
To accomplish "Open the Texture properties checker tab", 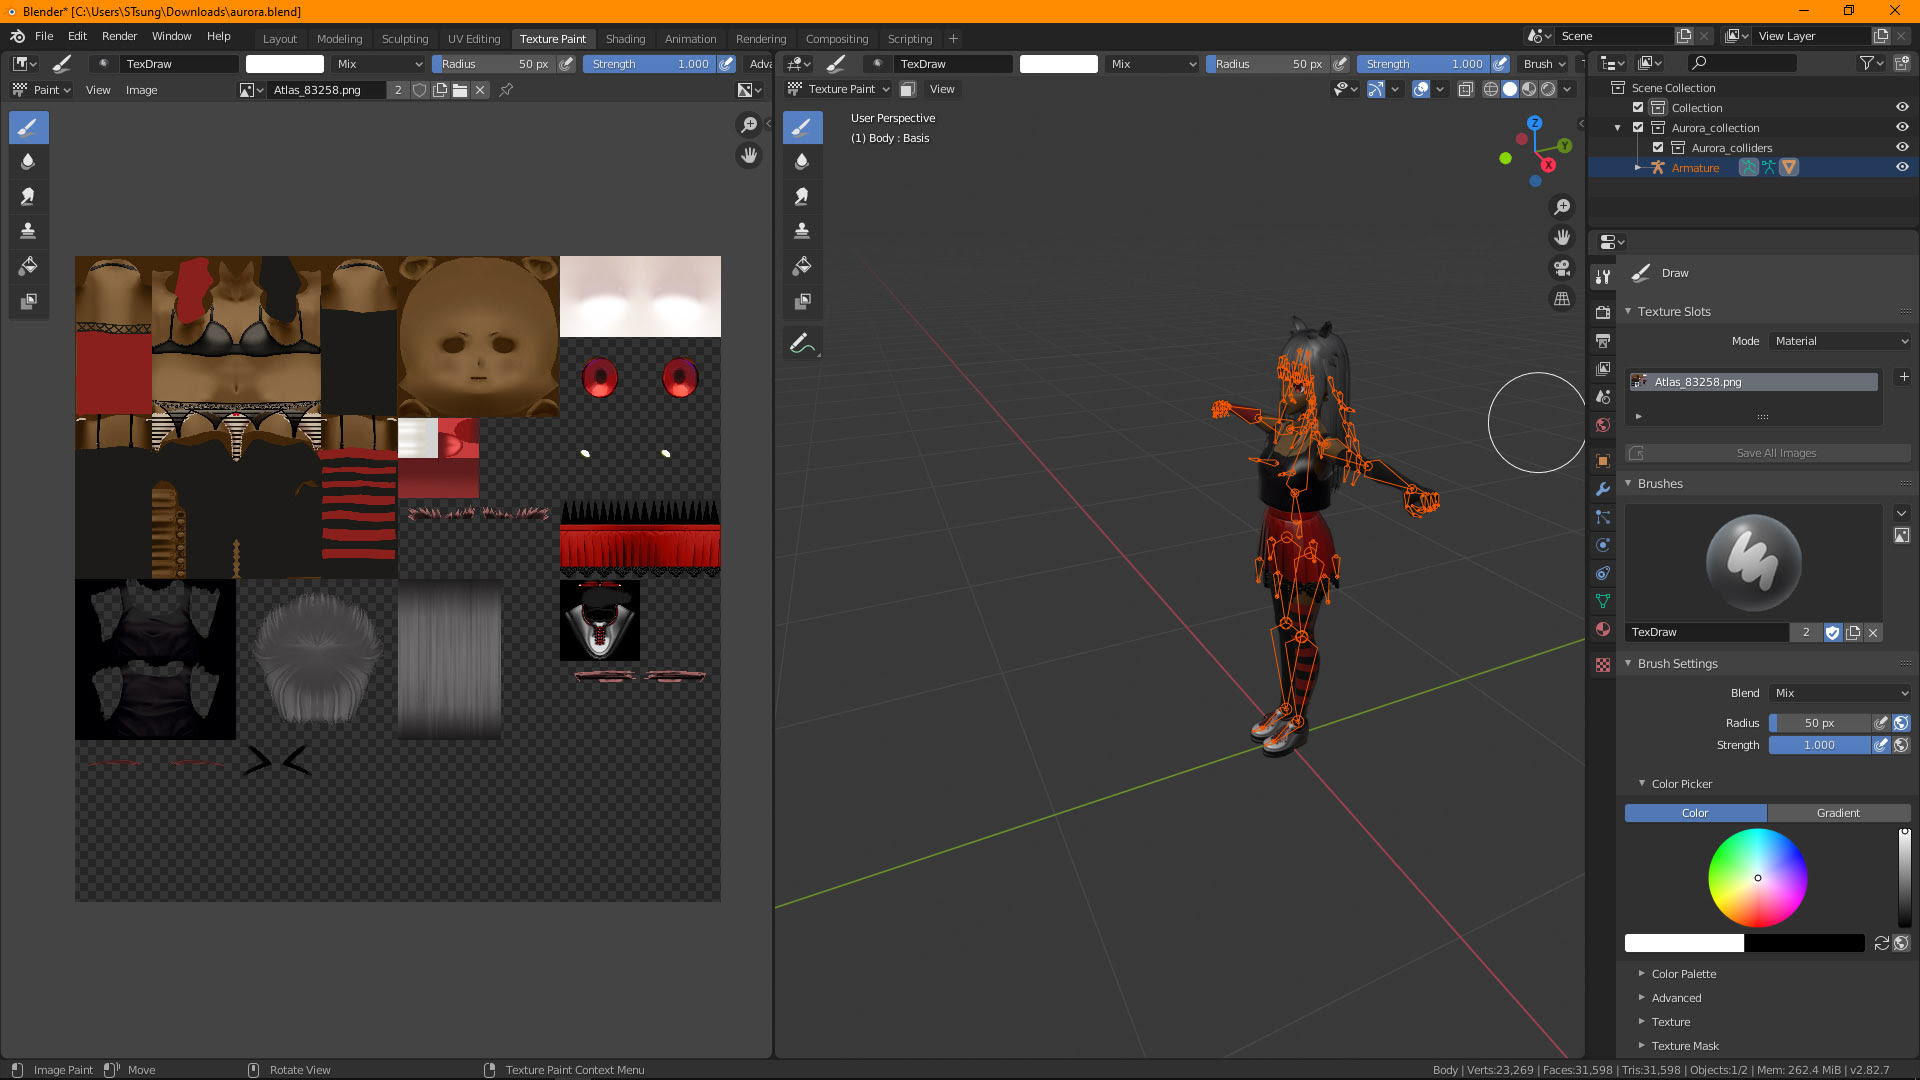I will tap(1603, 665).
